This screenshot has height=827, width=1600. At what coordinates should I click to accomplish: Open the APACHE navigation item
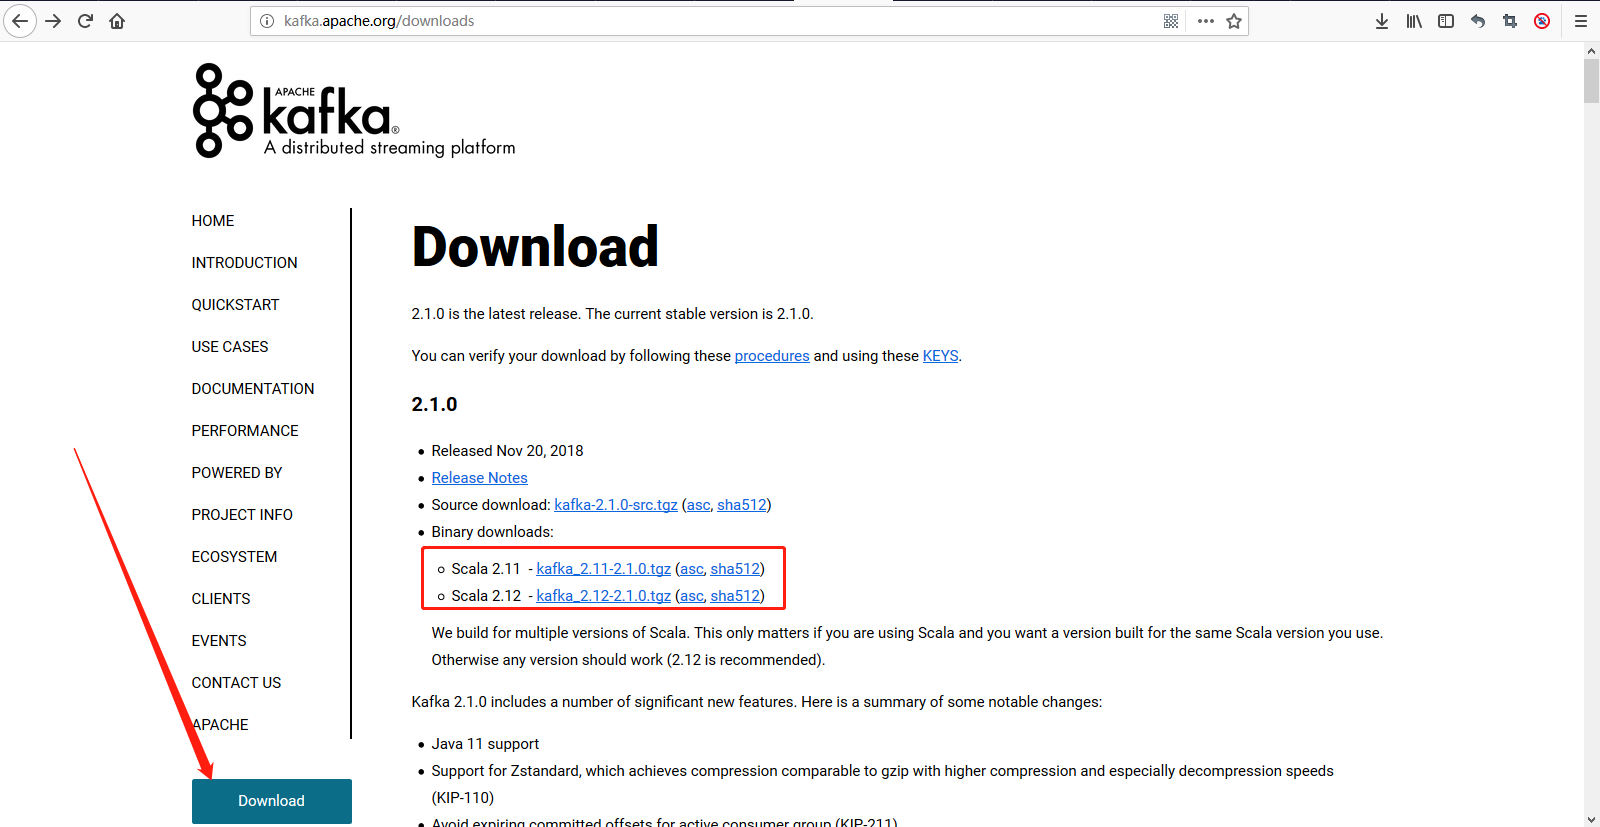click(220, 725)
